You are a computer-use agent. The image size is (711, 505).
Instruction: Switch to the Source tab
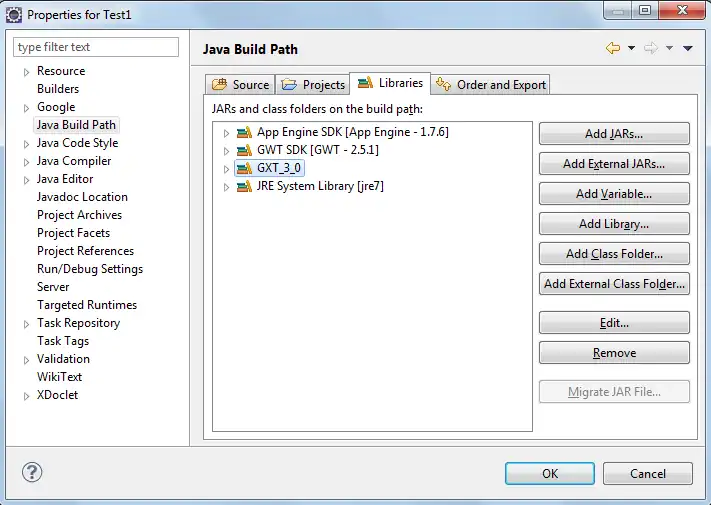click(240, 85)
